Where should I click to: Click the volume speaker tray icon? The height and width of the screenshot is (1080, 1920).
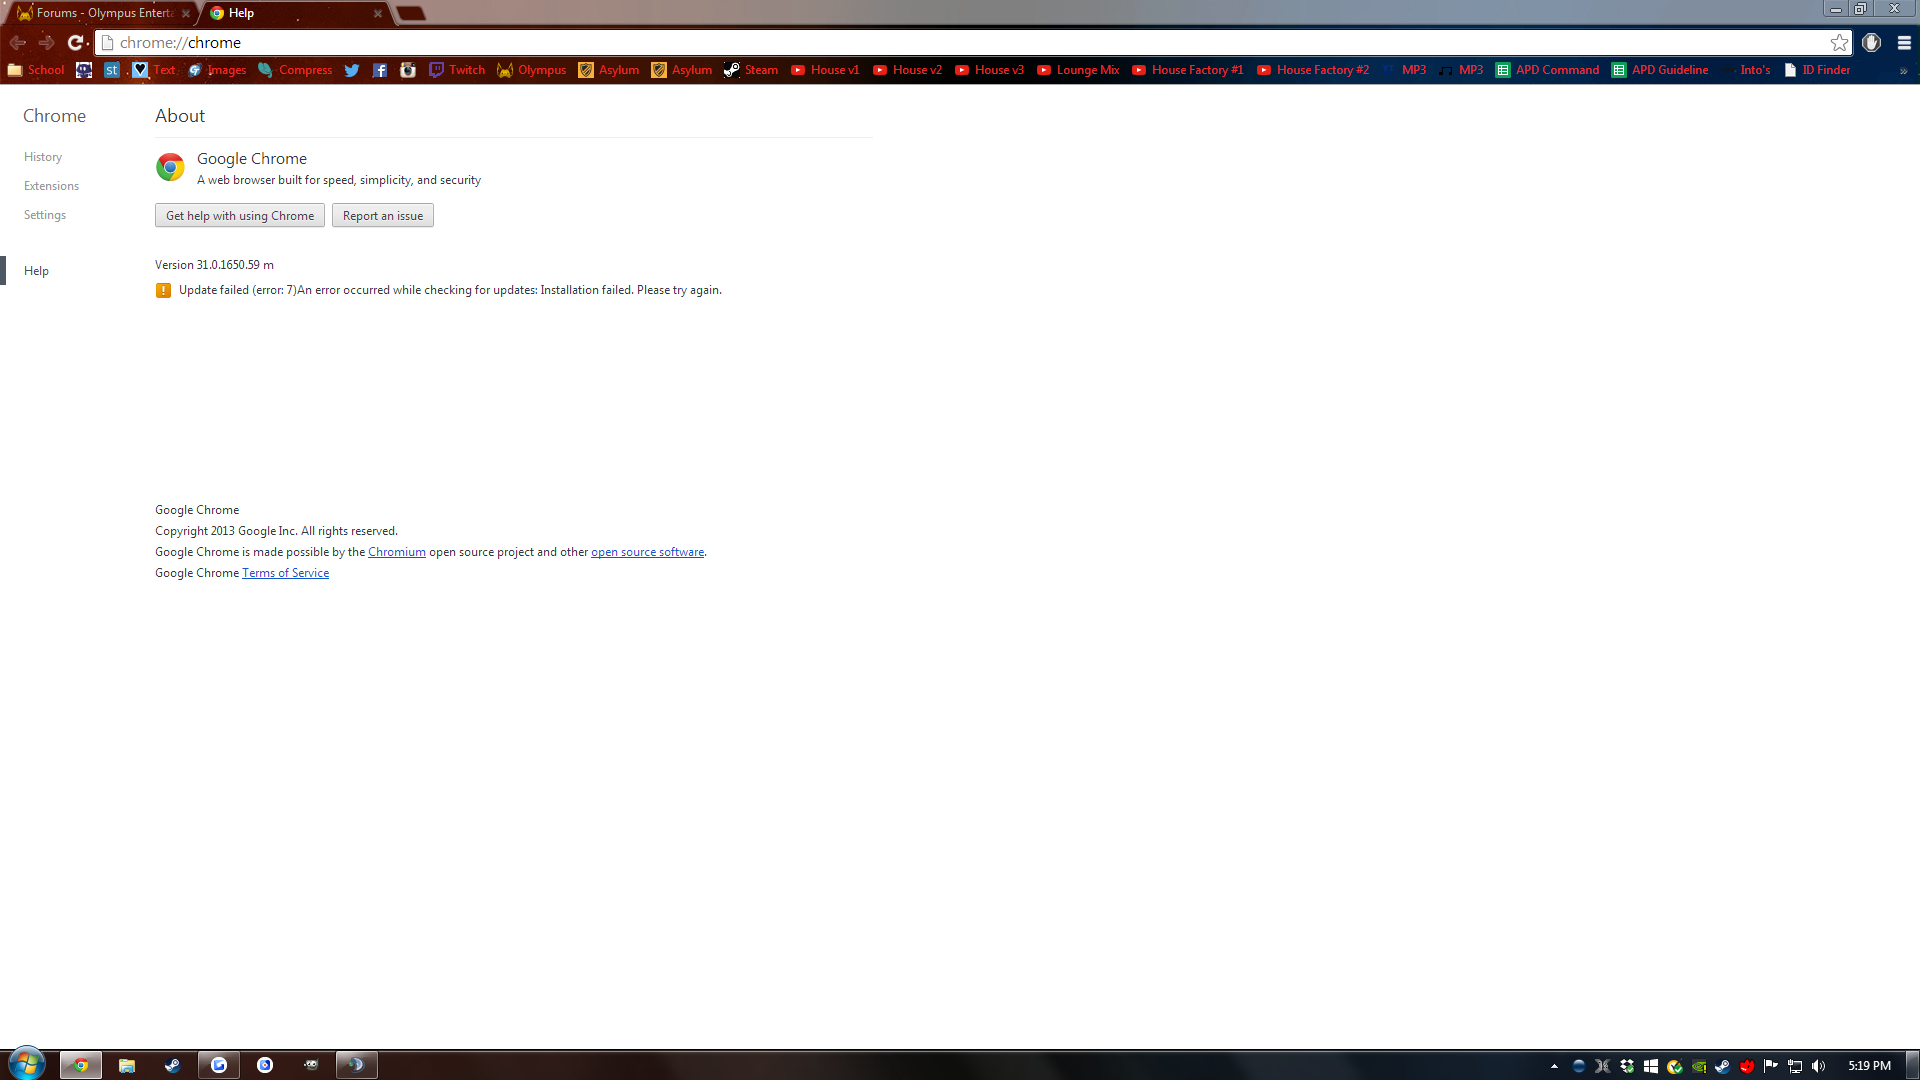coord(1819,1066)
